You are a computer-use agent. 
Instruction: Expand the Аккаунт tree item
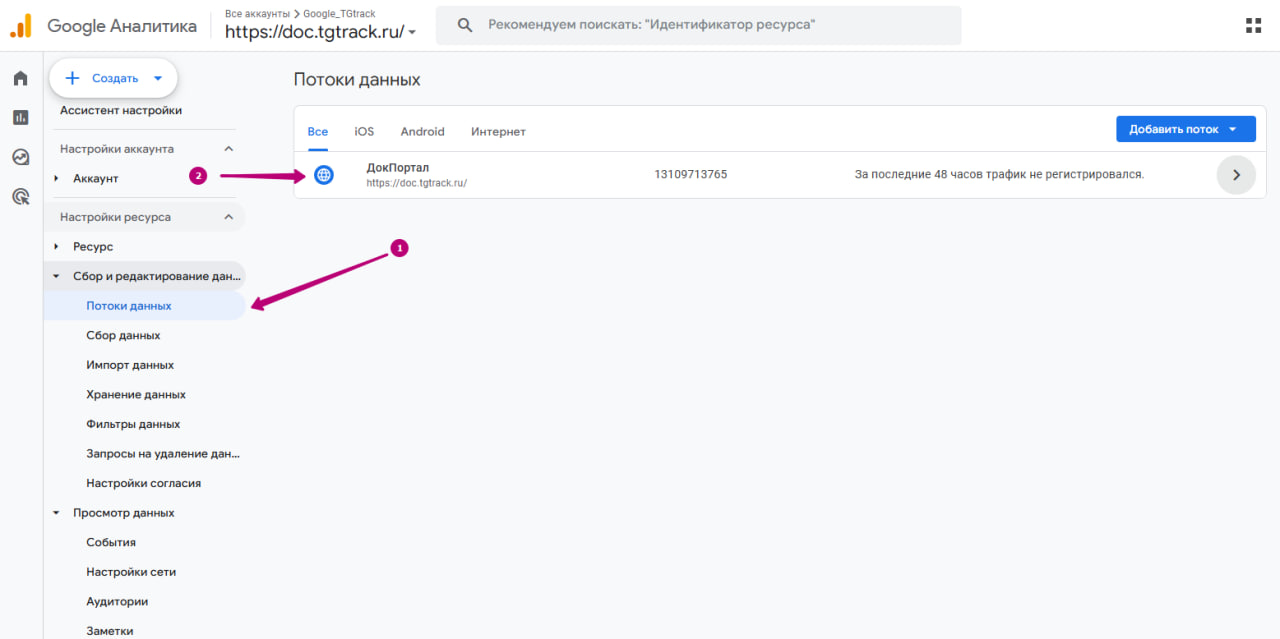(57, 178)
